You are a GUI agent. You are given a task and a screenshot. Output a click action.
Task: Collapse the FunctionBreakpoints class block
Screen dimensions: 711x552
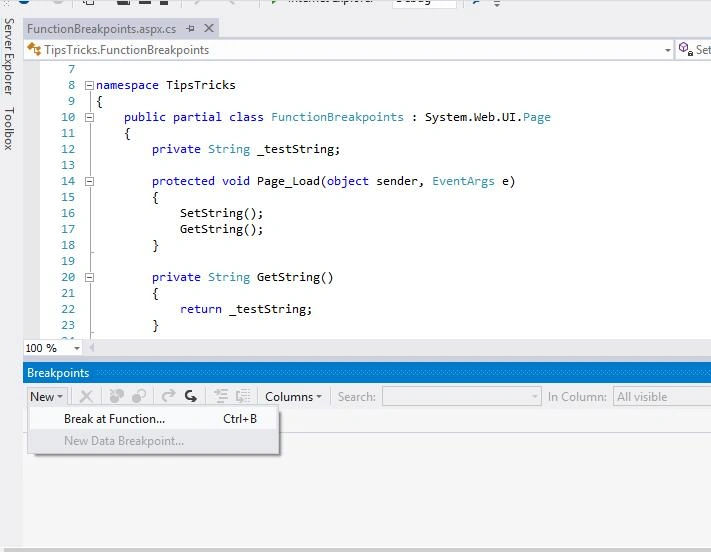[89, 117]
